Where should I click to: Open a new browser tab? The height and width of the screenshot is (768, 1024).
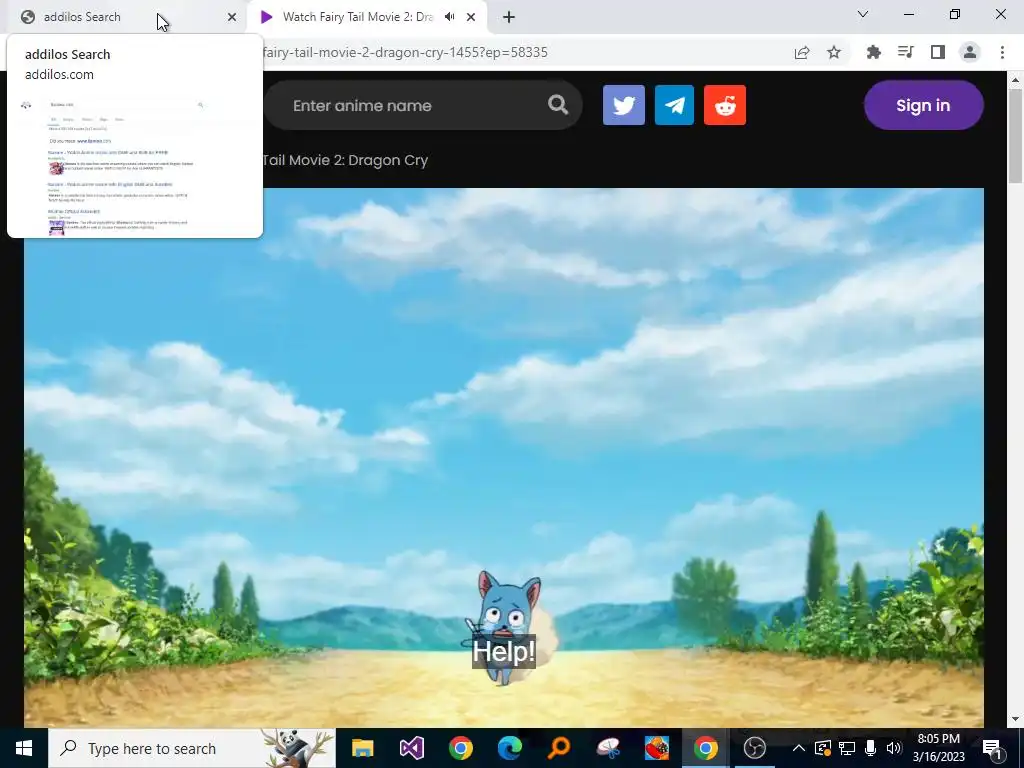pos(509,17)
